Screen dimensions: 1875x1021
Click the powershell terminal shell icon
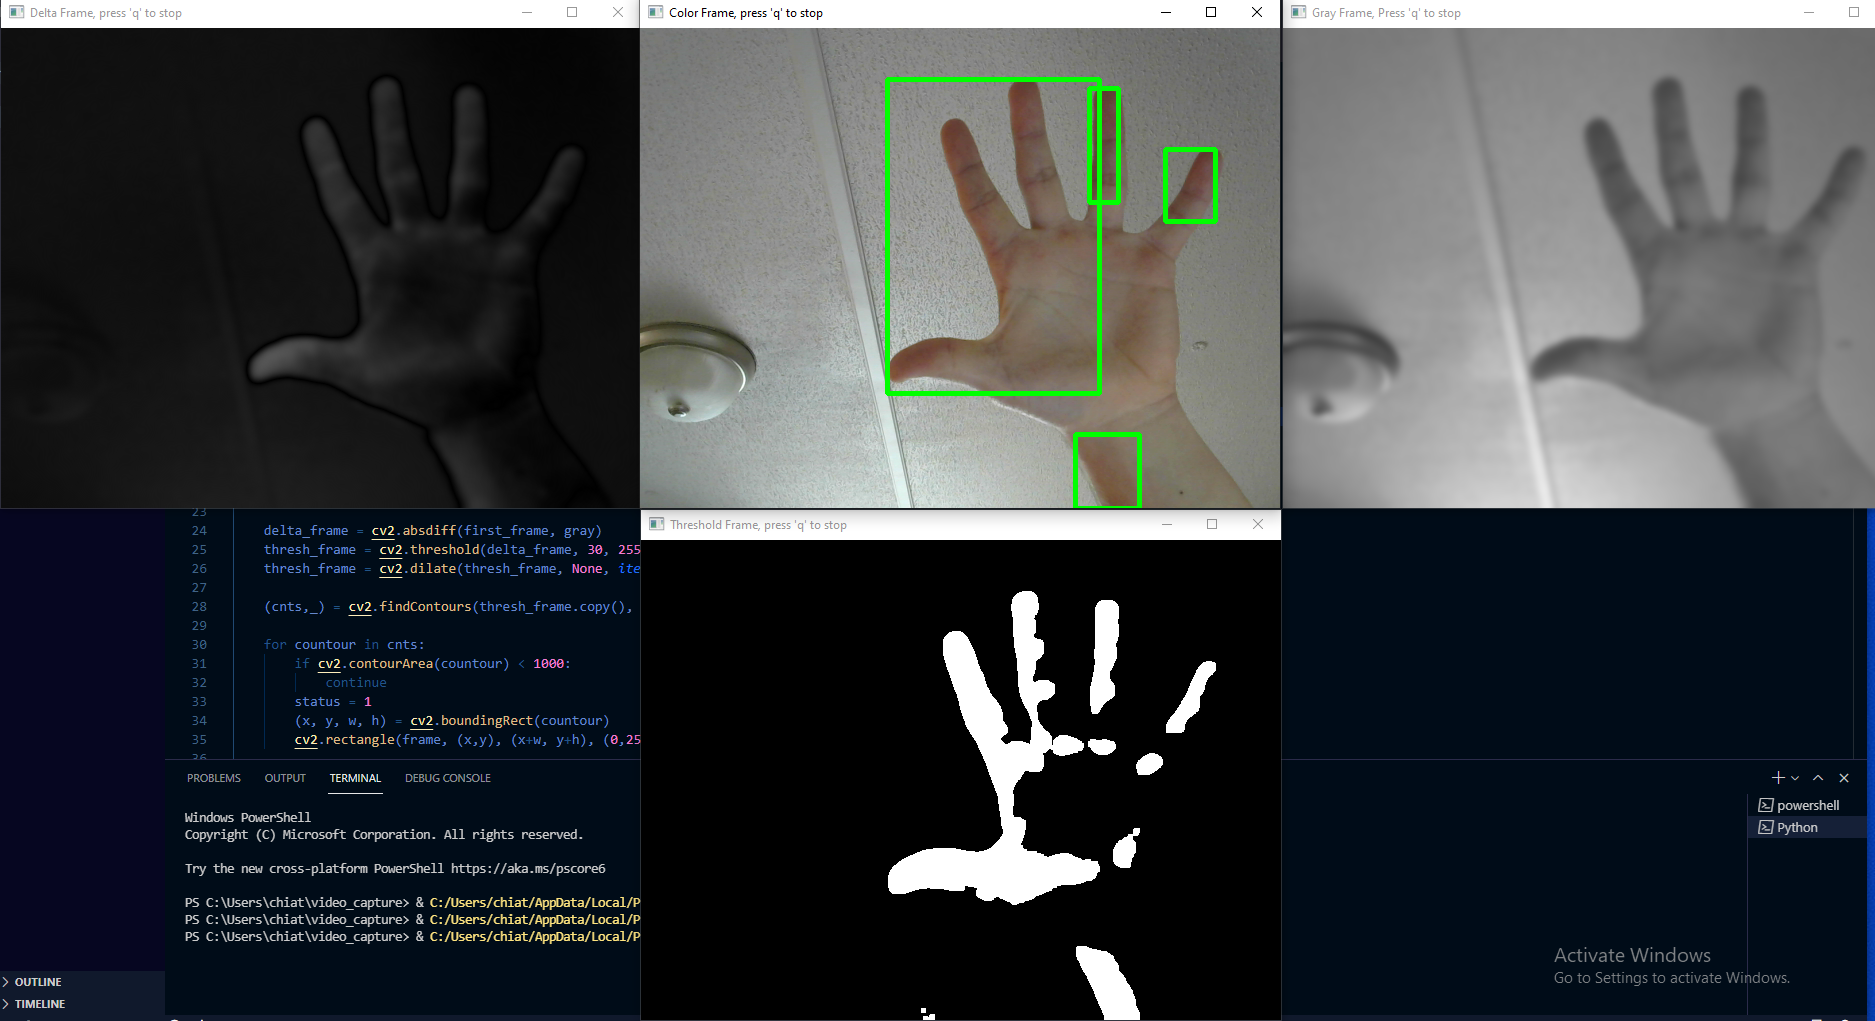[x=1767, y=805]
